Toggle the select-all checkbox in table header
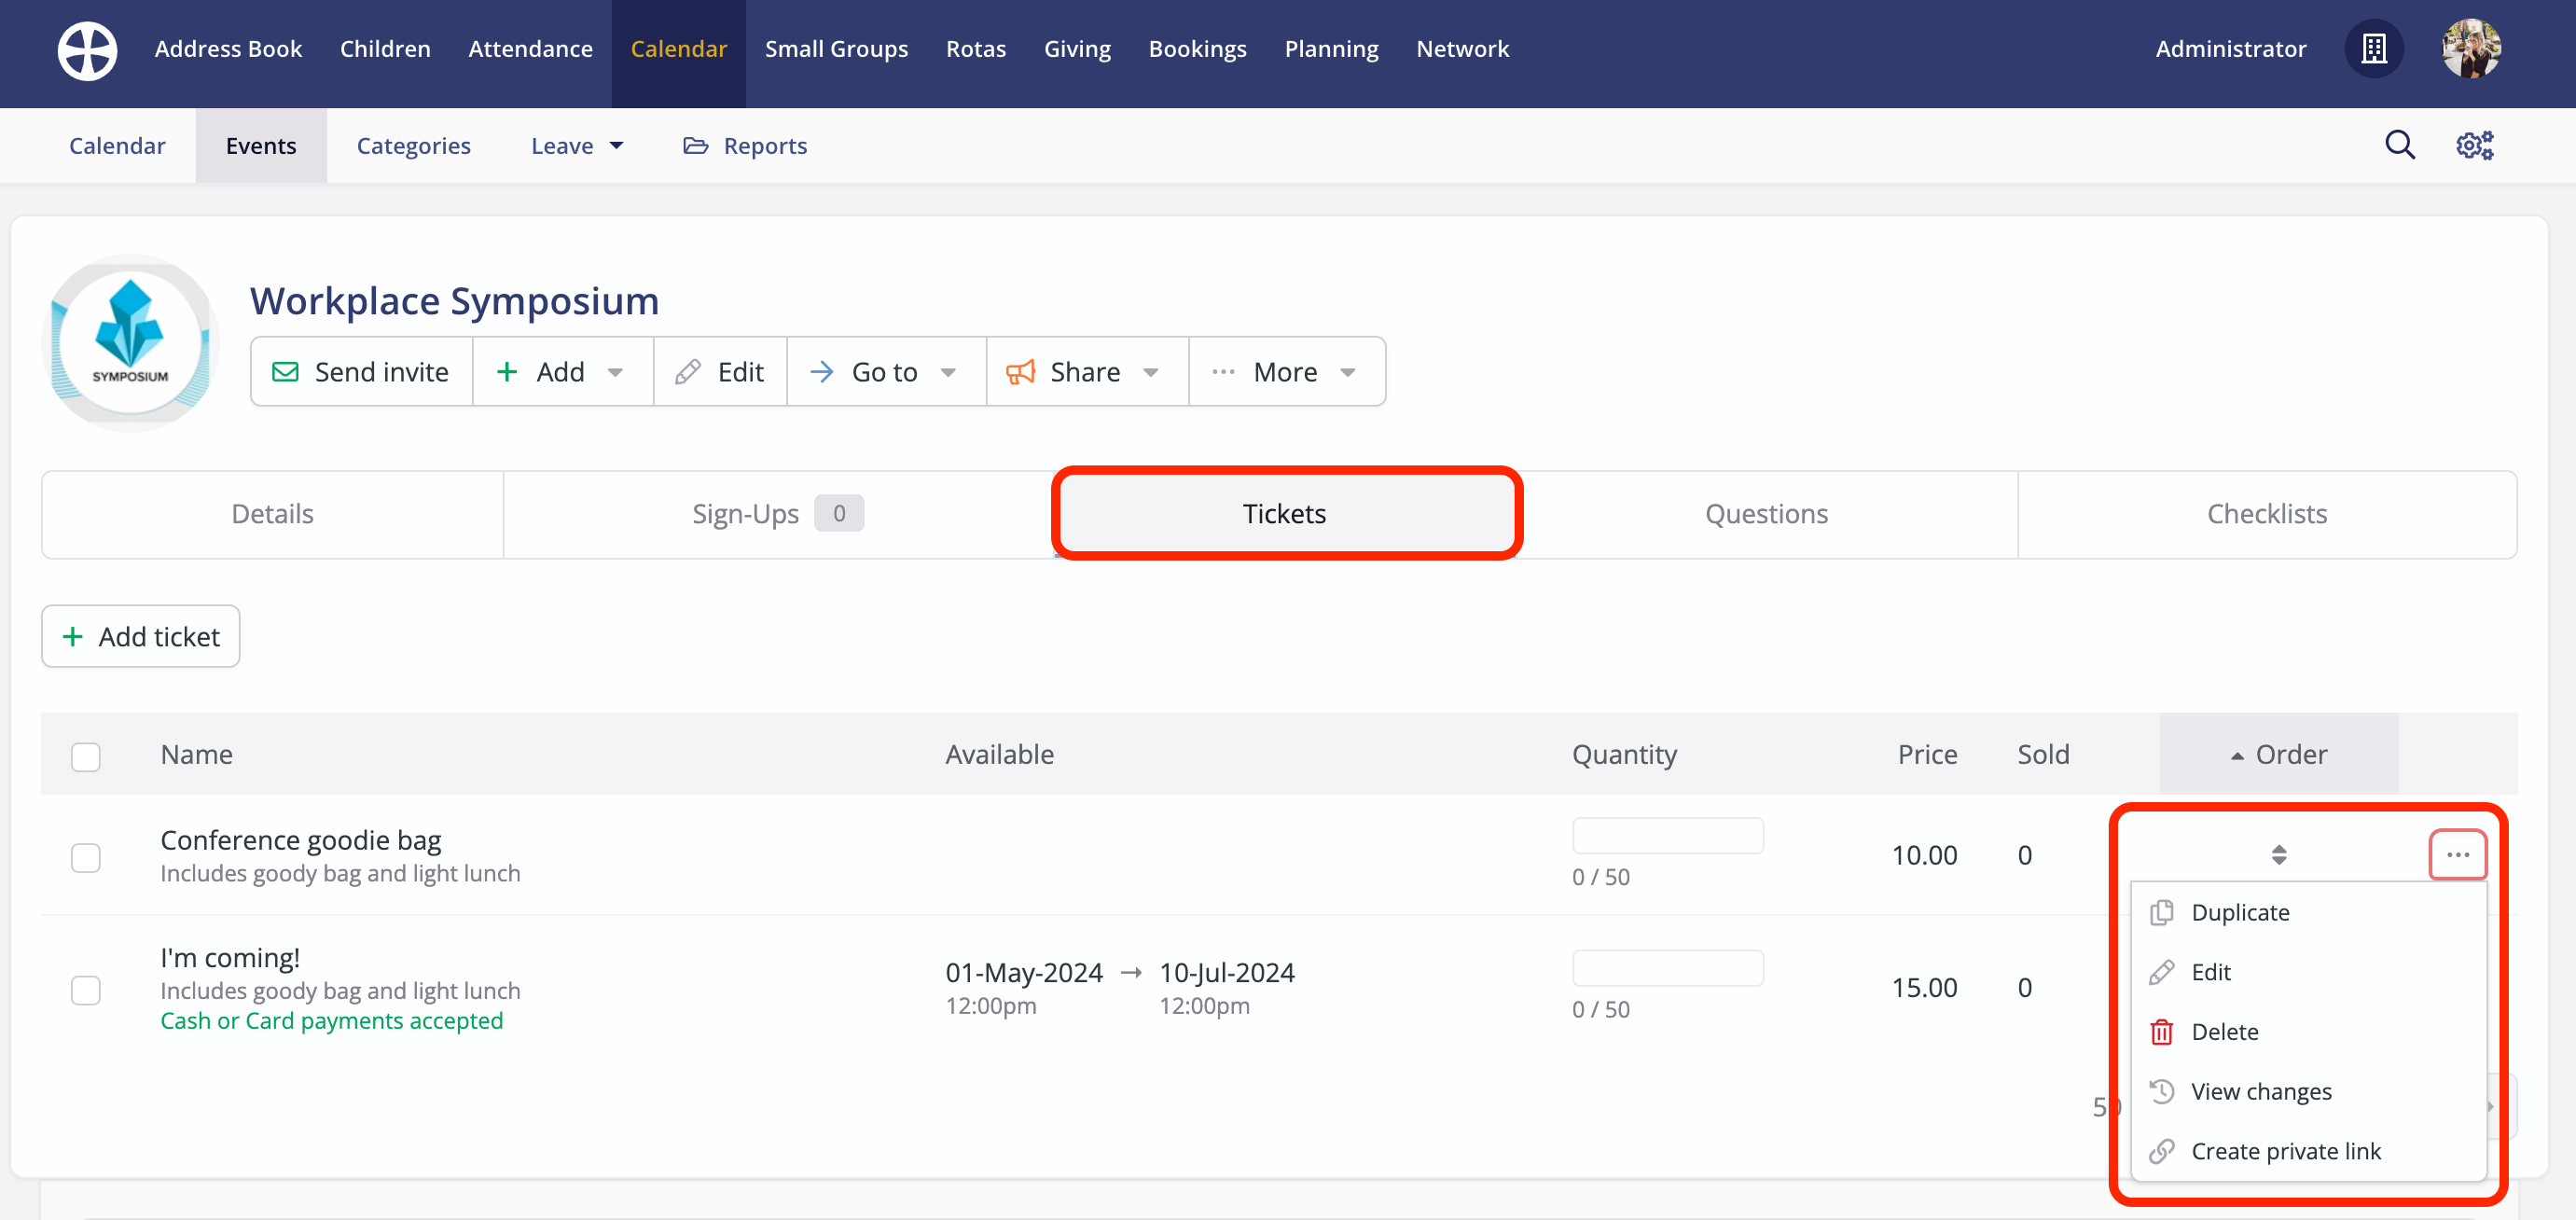The height and width of the screenshot is (1220, 2576). tap(85, 757)
